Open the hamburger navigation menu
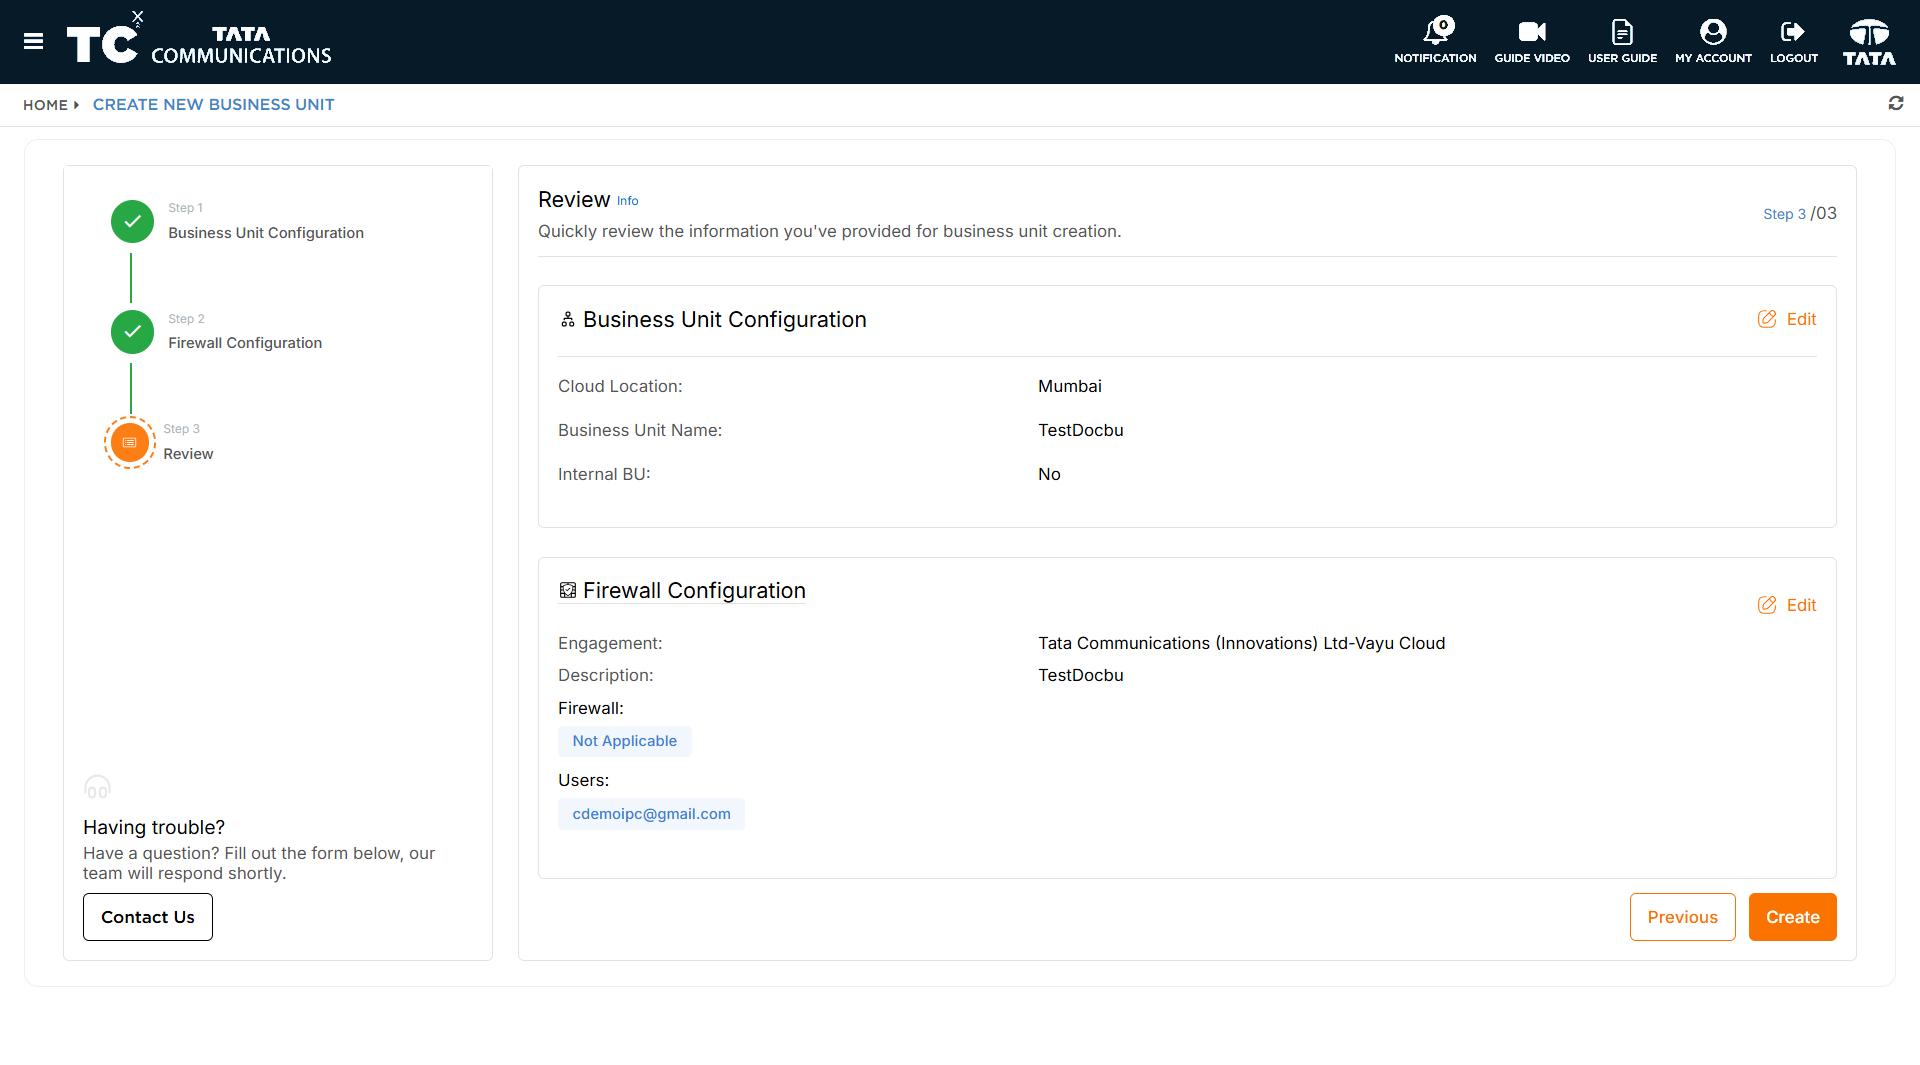 [33, 41]
